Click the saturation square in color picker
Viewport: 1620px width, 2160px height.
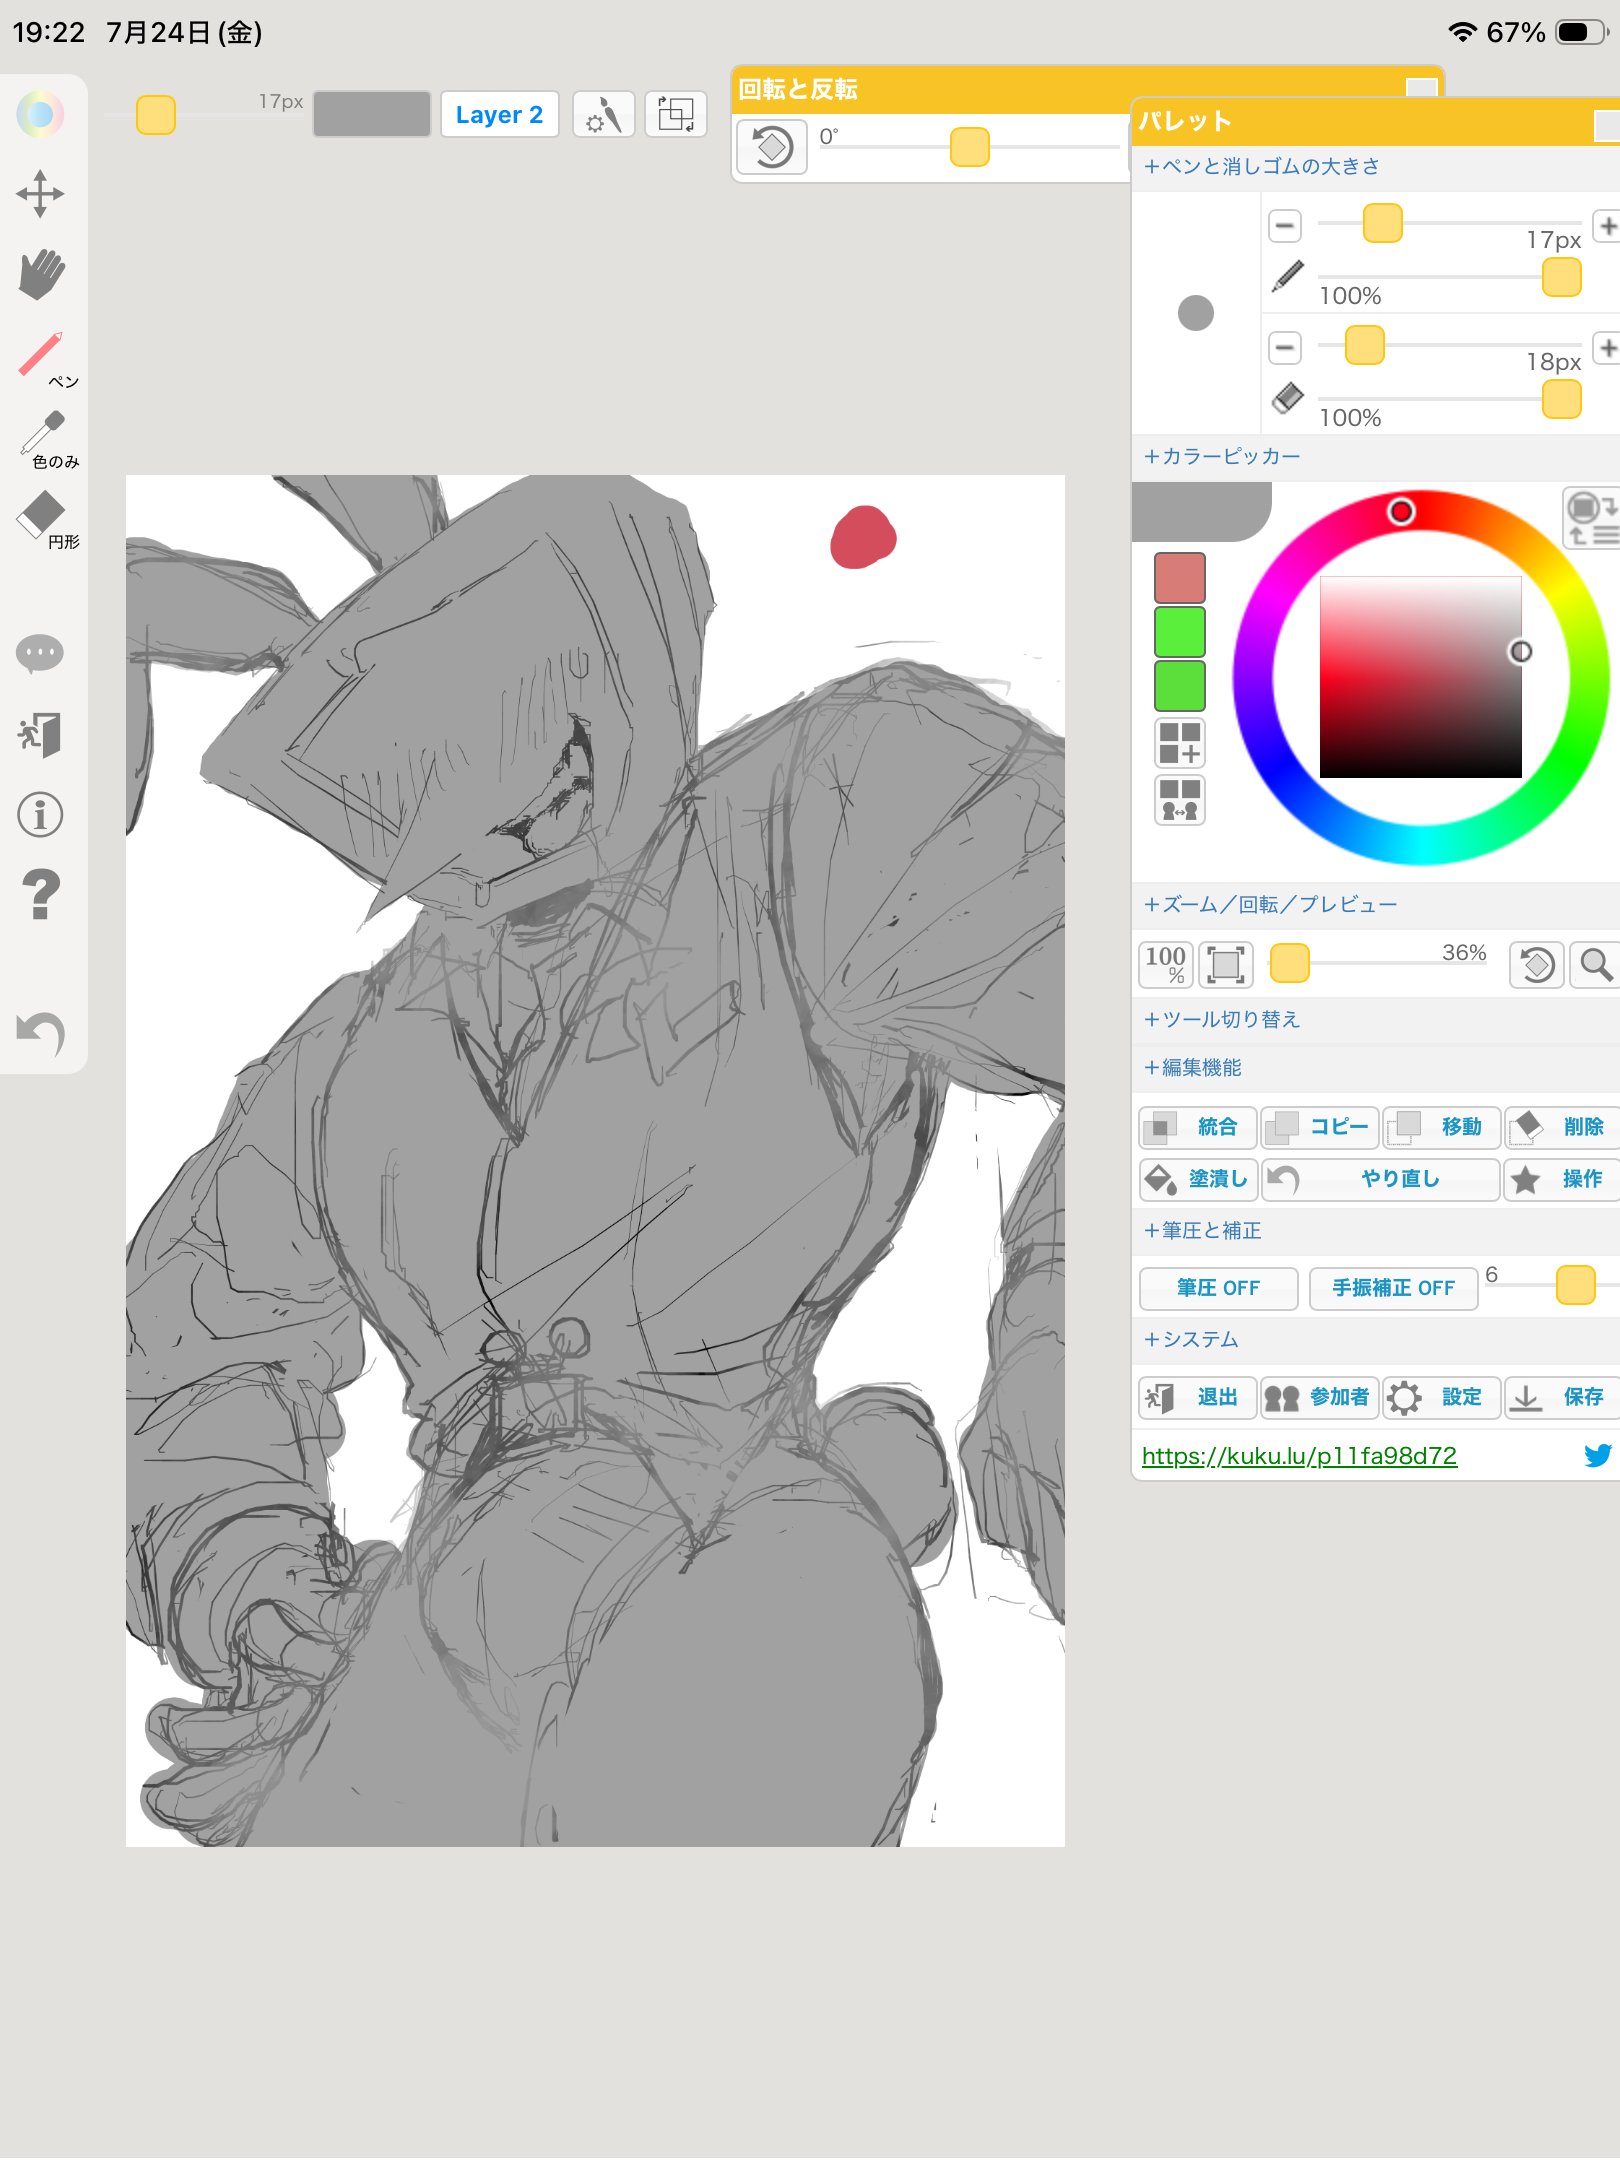(x=1420, y=677)
